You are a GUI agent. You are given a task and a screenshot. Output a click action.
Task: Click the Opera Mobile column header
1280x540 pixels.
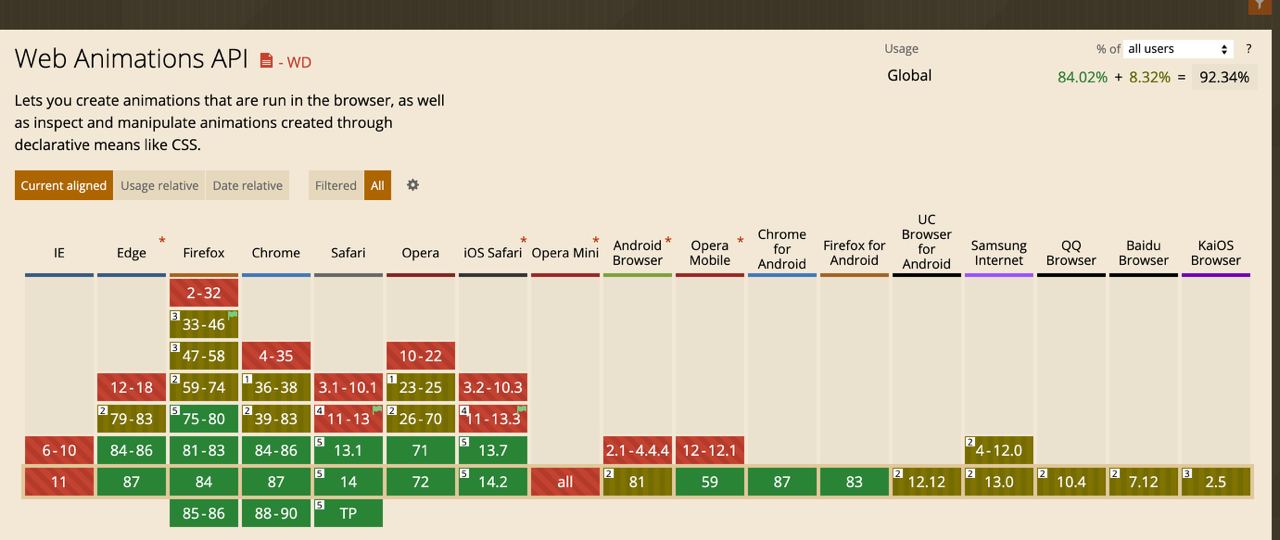pos(710,253)
